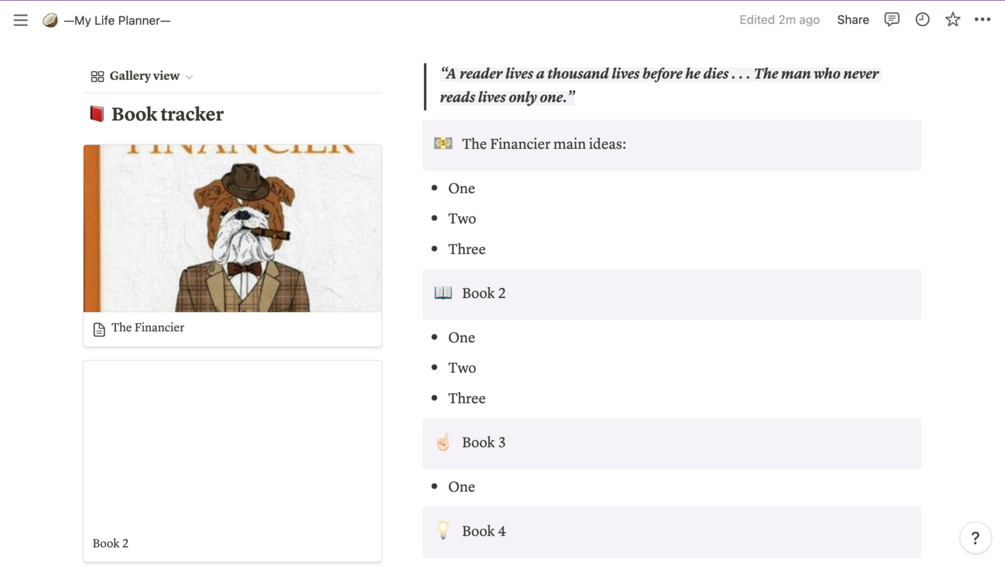Click the 'One' bullet under Book 3
This screenshot has height=567, width=1005.
(461, 487)
